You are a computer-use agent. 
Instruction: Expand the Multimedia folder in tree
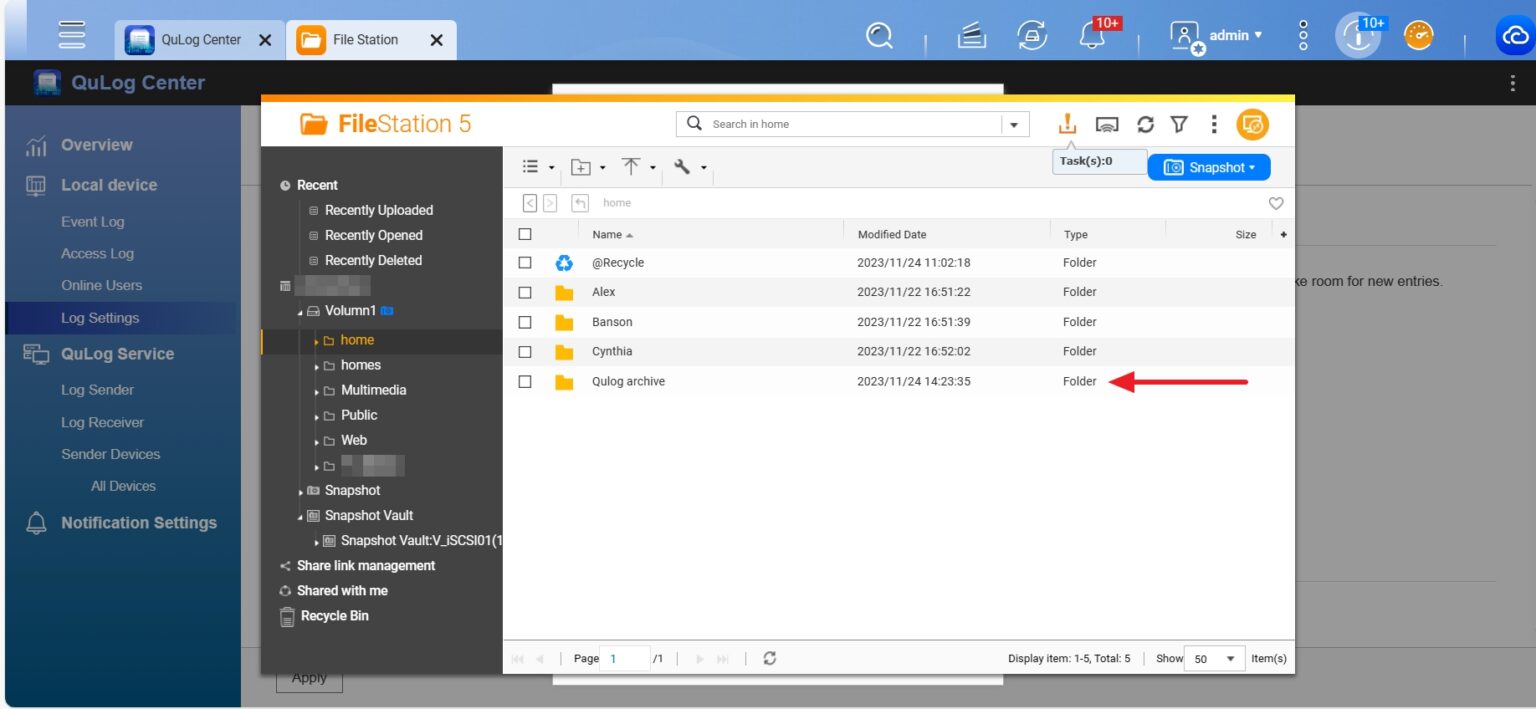(317, 391)
